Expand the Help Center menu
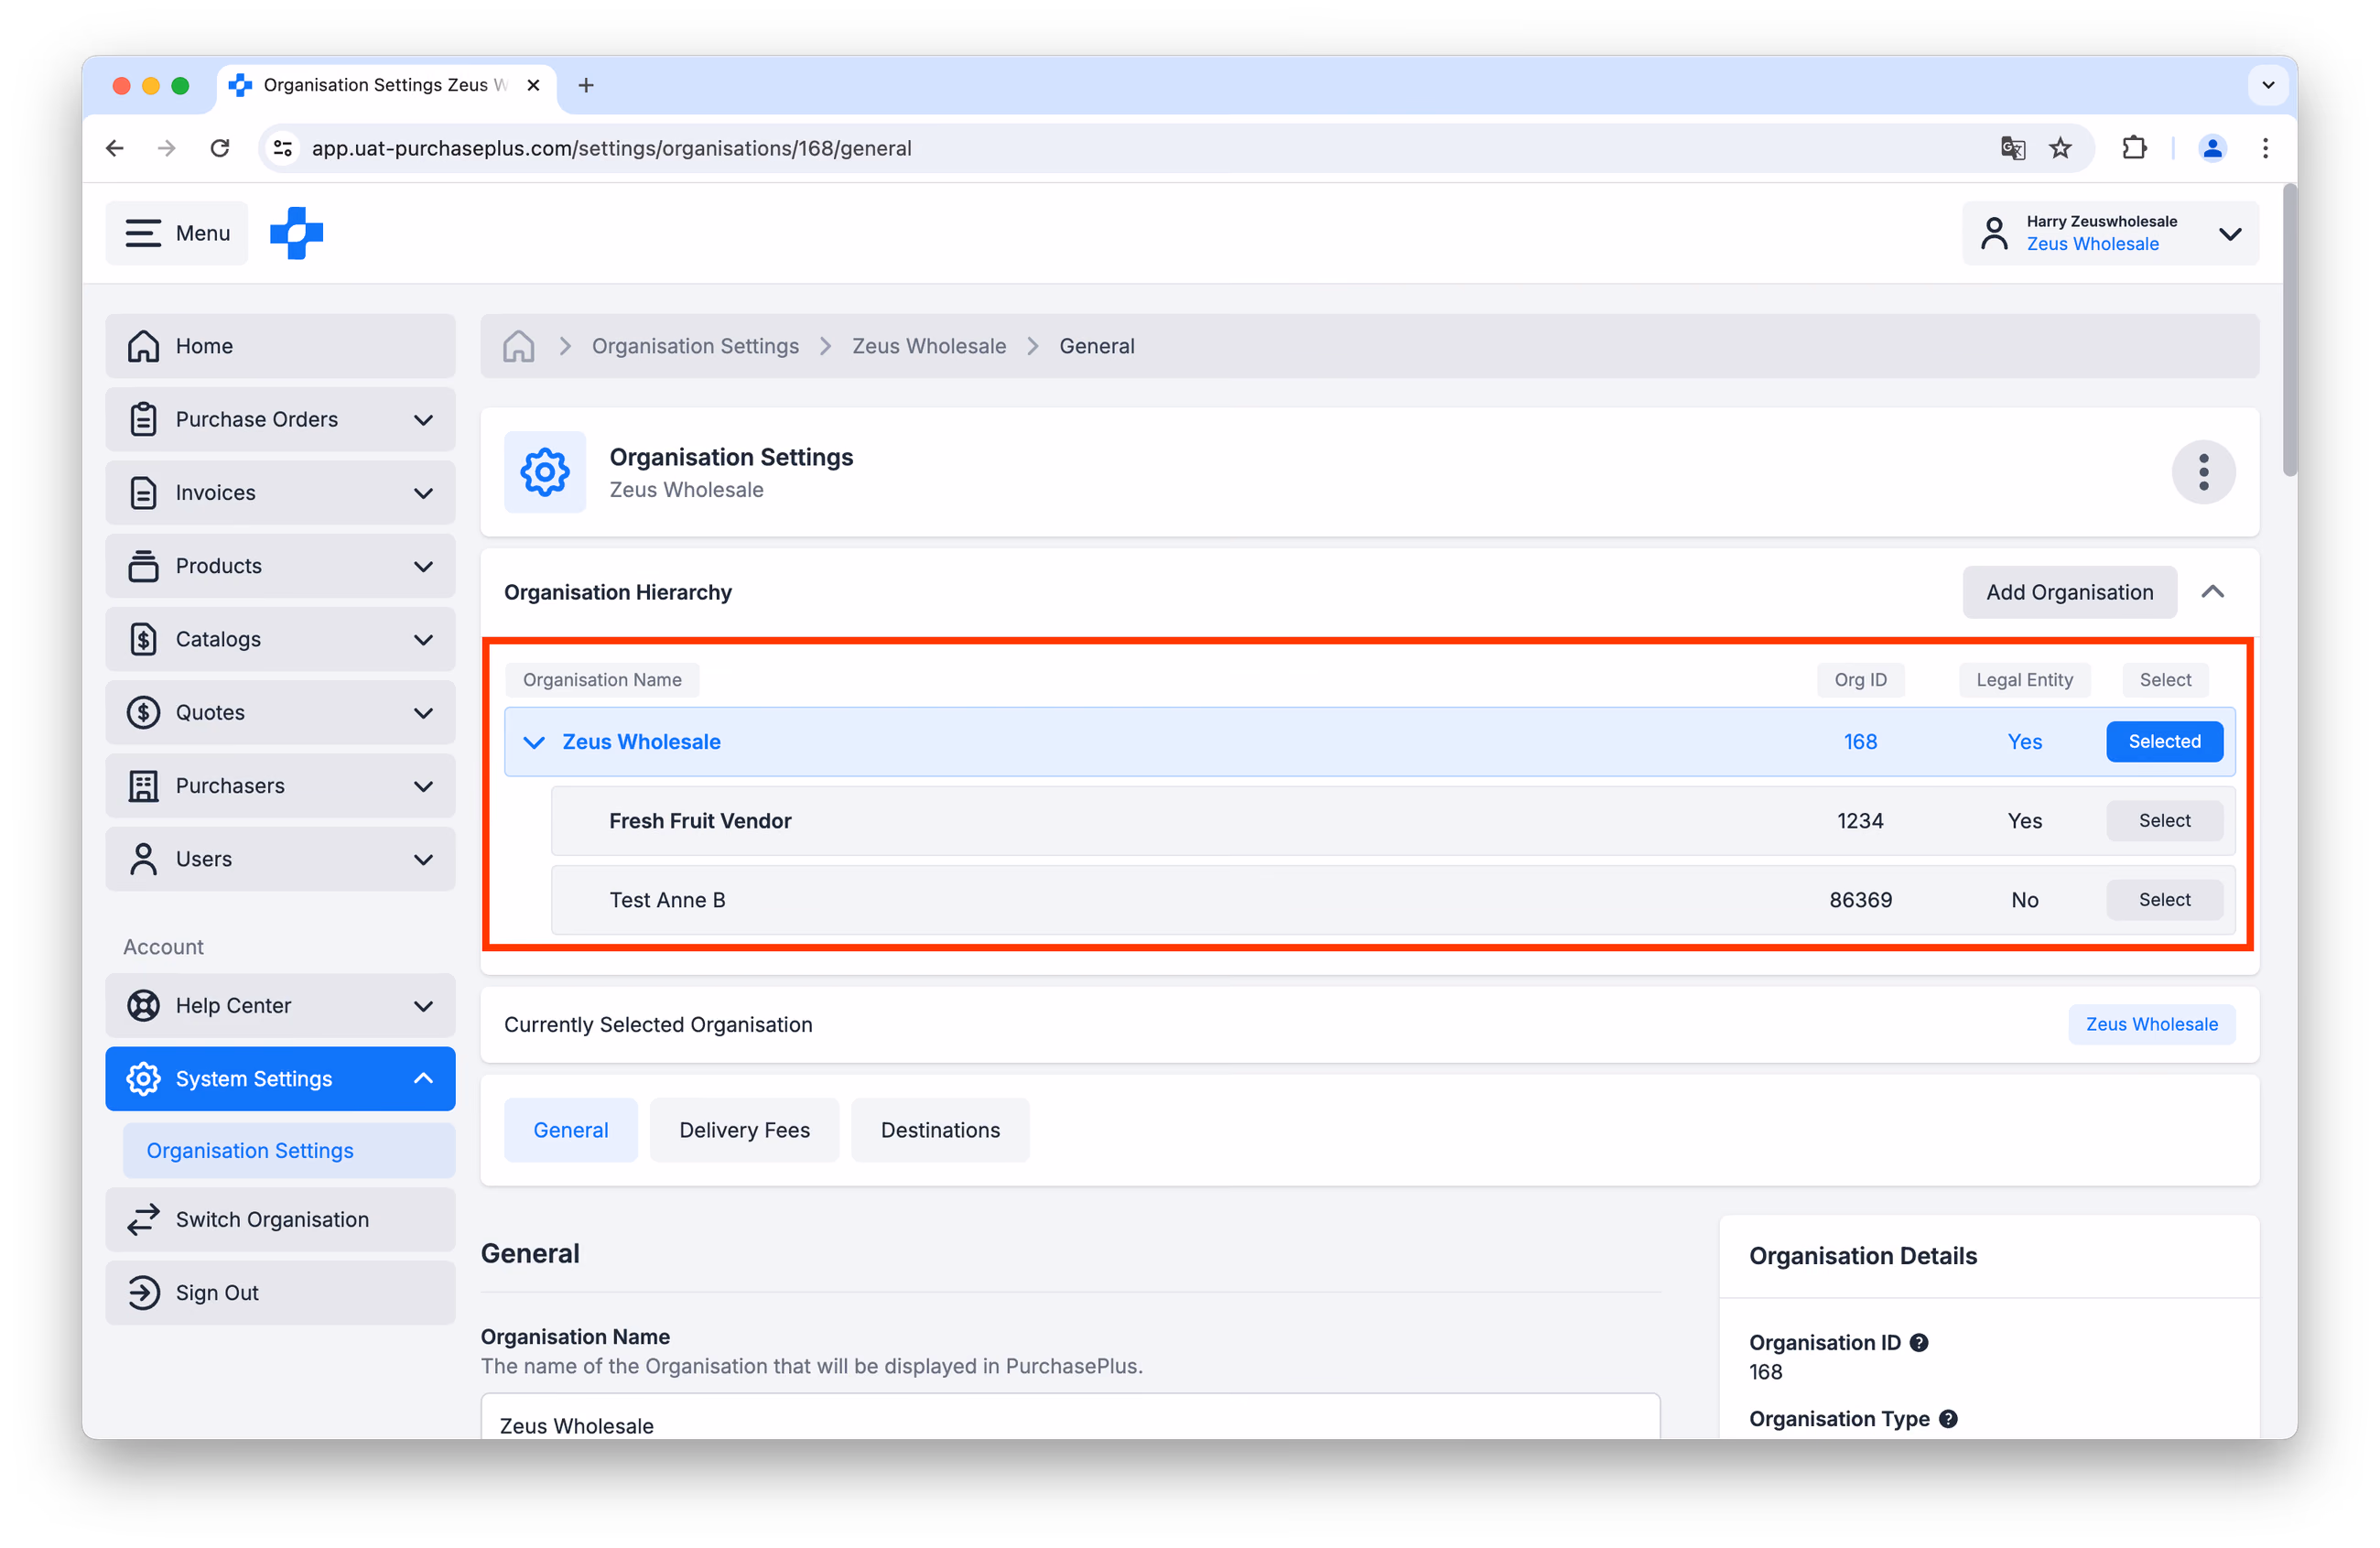This screenshot has width=2380, height=1548. (280, 1005)
